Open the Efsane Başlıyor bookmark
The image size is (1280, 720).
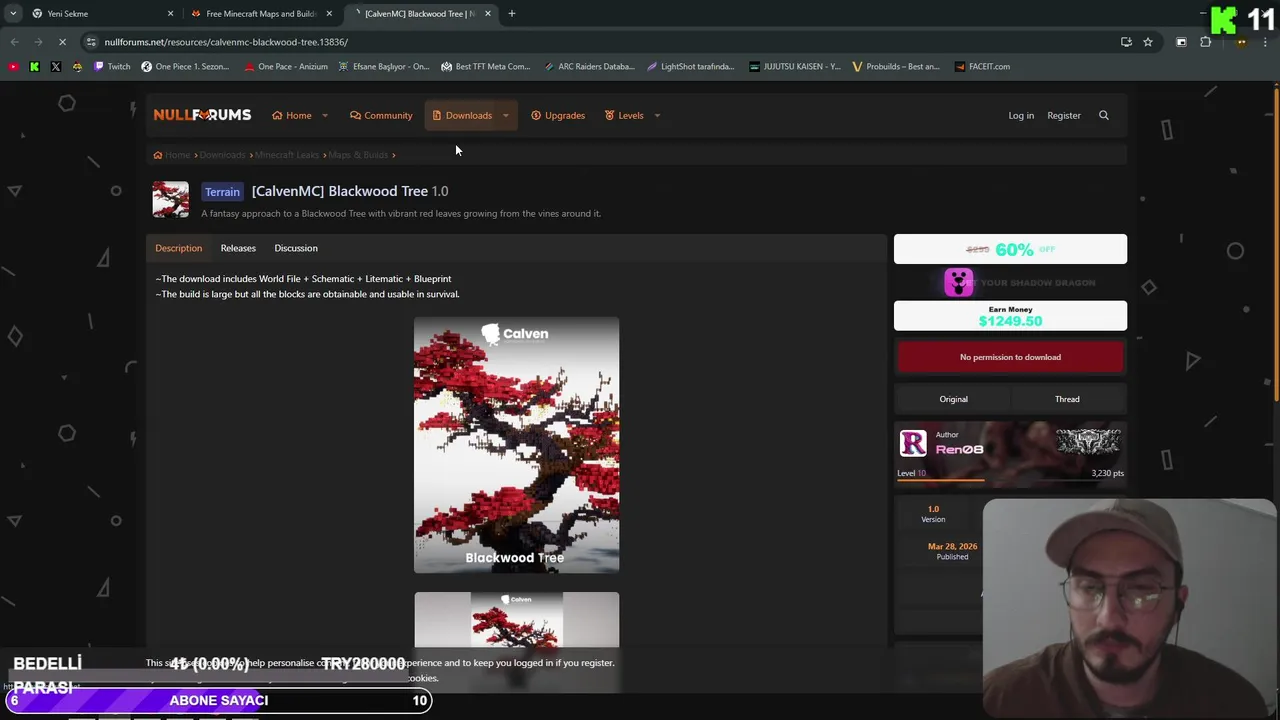tap(384, 67)
